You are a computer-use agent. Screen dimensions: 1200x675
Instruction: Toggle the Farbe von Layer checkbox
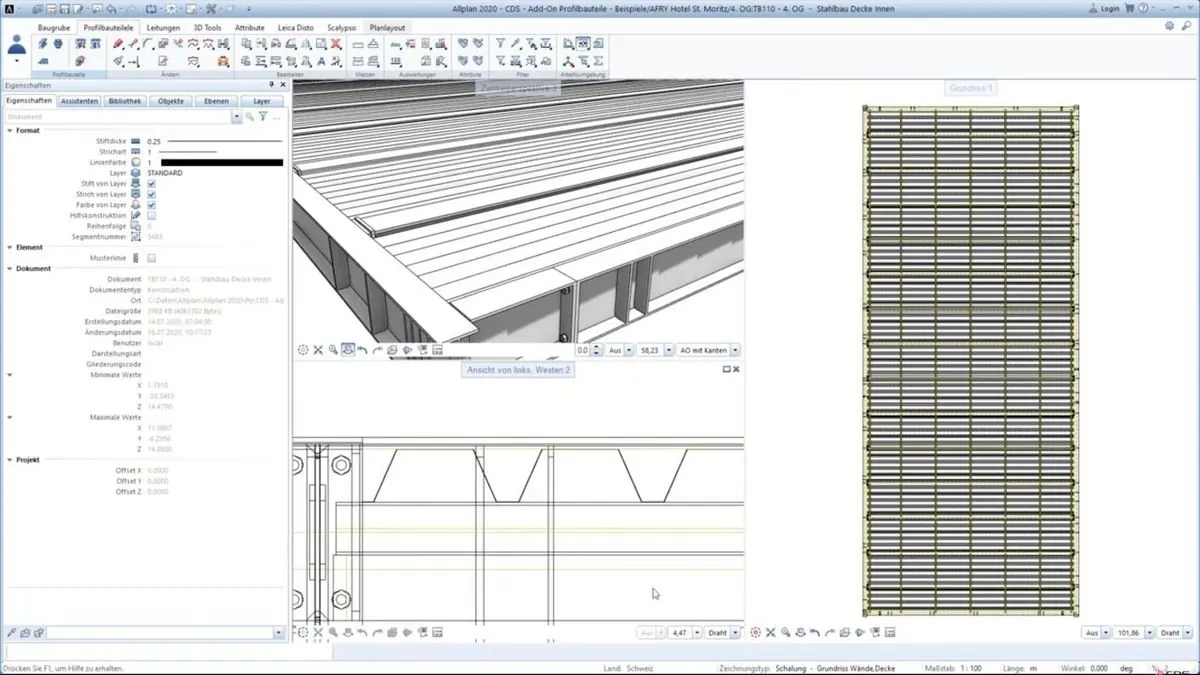[x=151, y=205]
